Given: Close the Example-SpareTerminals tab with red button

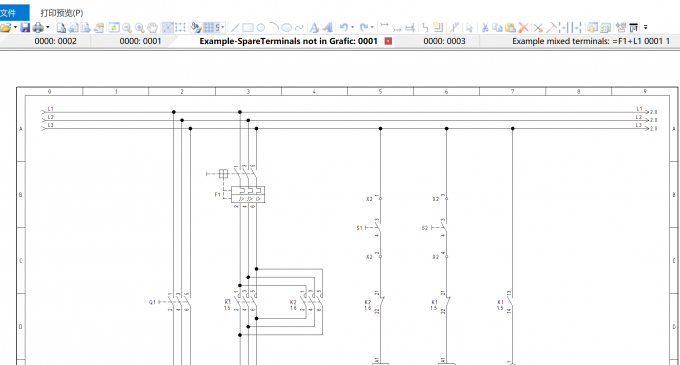Looking at the screenshot, I should point(388,41).
